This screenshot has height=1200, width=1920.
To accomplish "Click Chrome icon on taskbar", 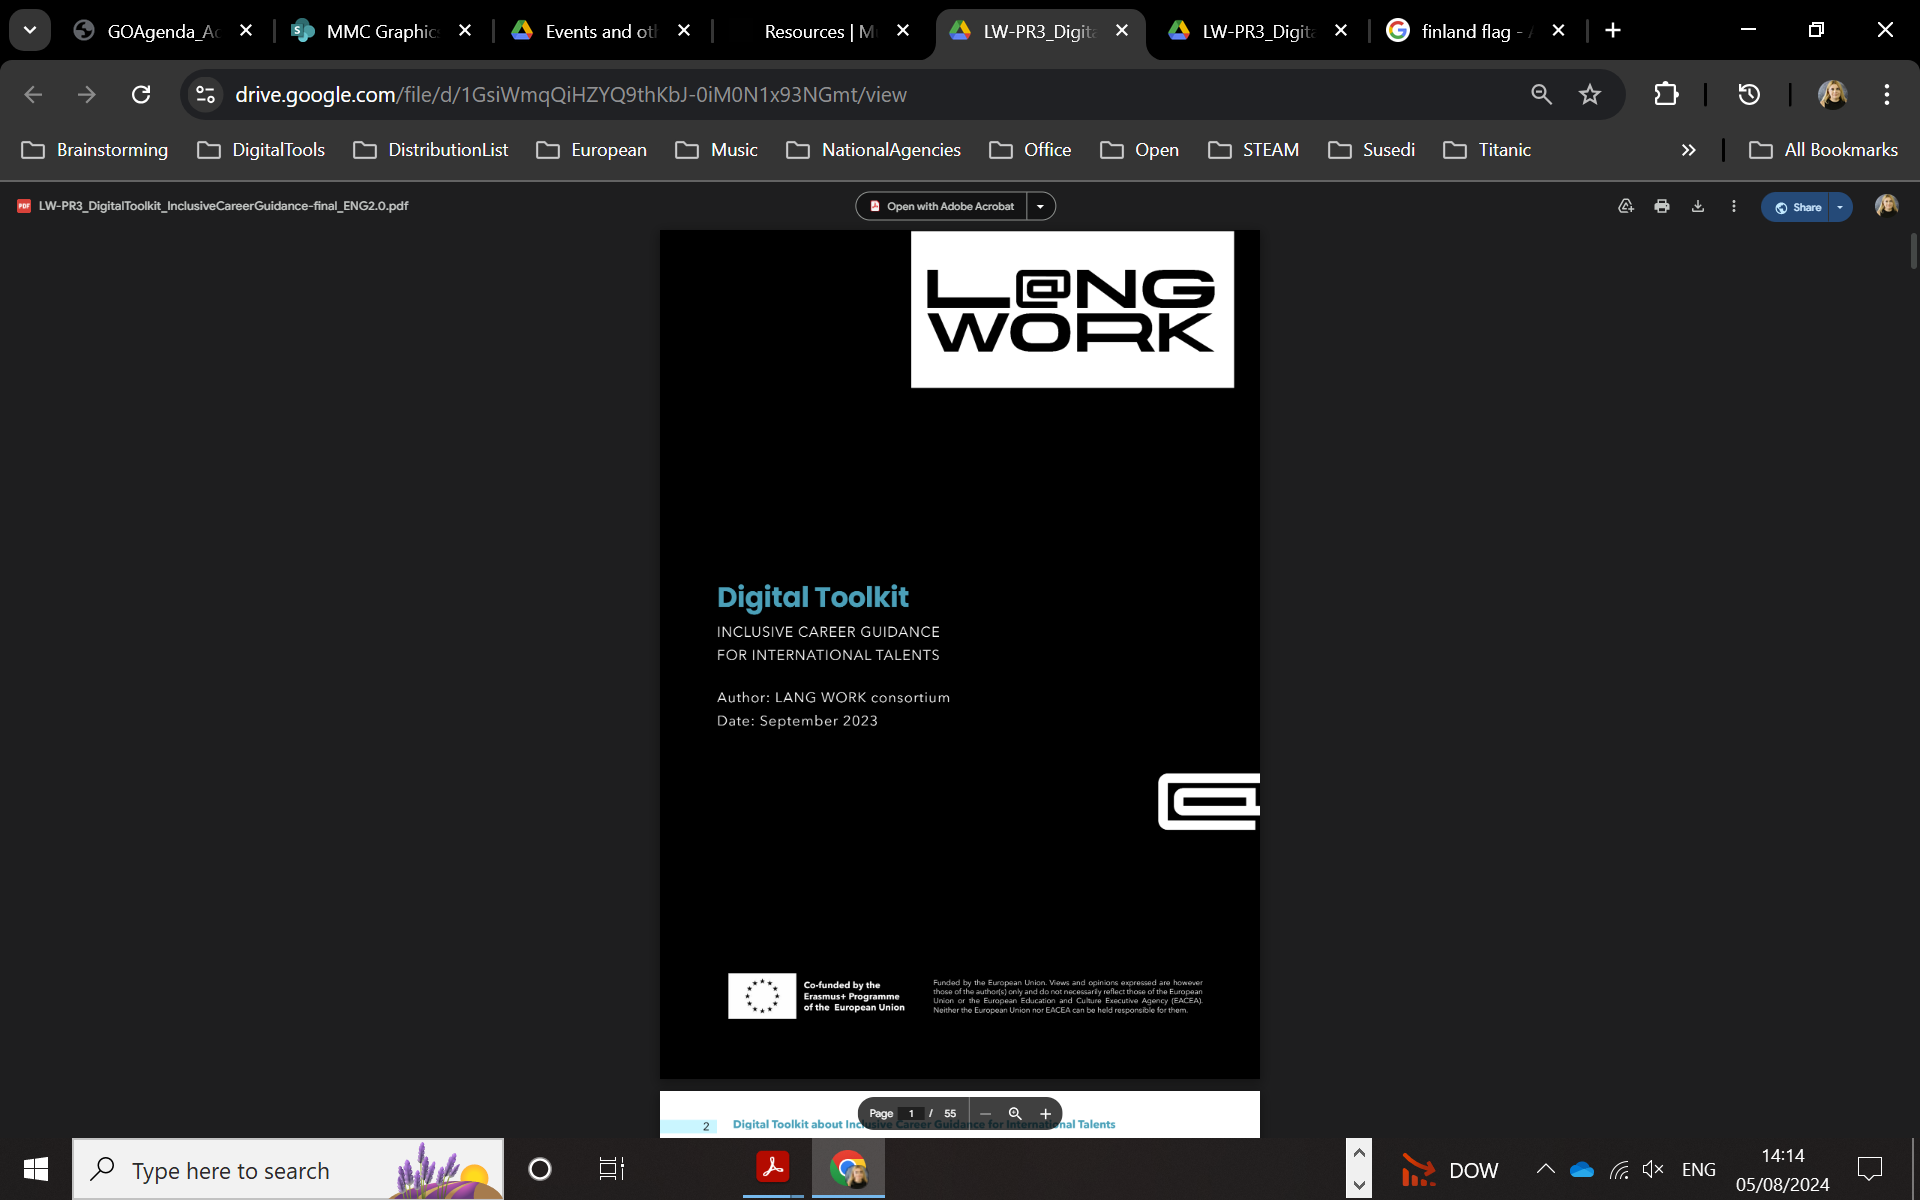I will tap(848, 1168).
